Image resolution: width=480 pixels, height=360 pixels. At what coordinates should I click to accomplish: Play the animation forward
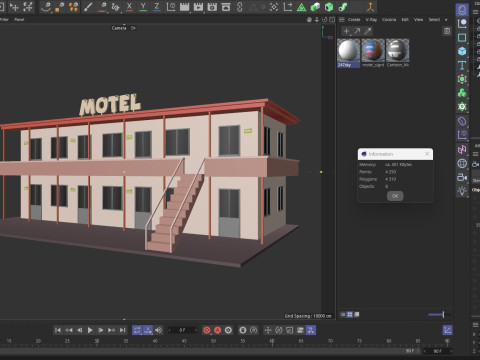coord(90,330)
